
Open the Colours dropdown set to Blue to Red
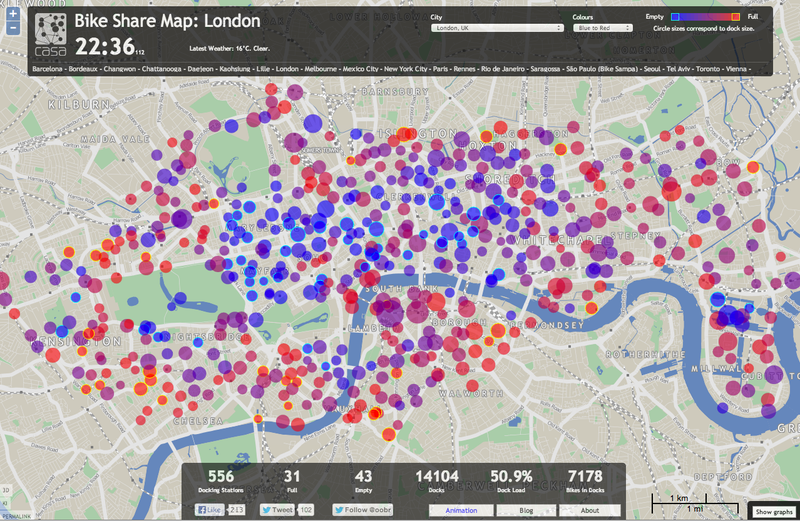[x=603, y=28]
